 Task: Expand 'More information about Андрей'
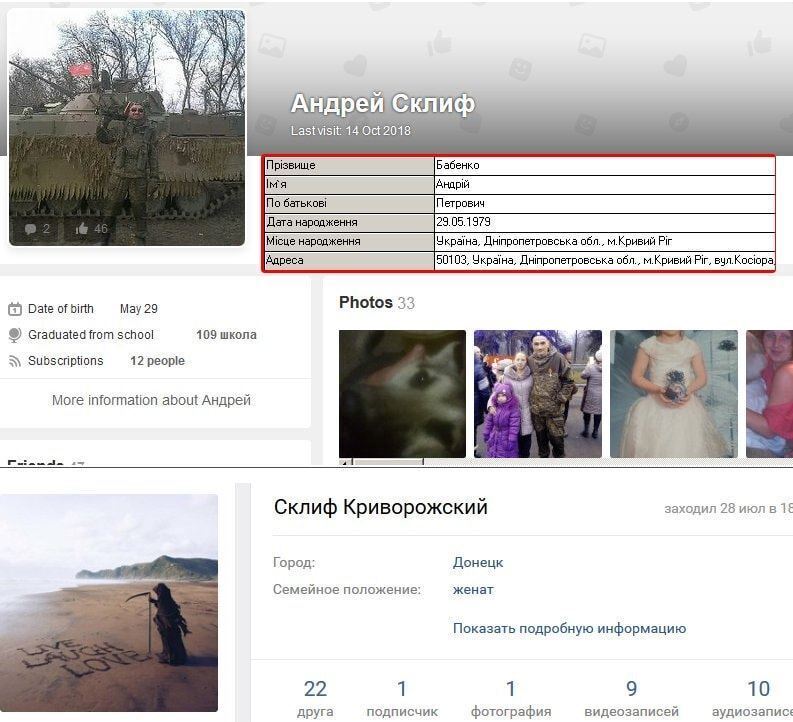click(151, 400)
